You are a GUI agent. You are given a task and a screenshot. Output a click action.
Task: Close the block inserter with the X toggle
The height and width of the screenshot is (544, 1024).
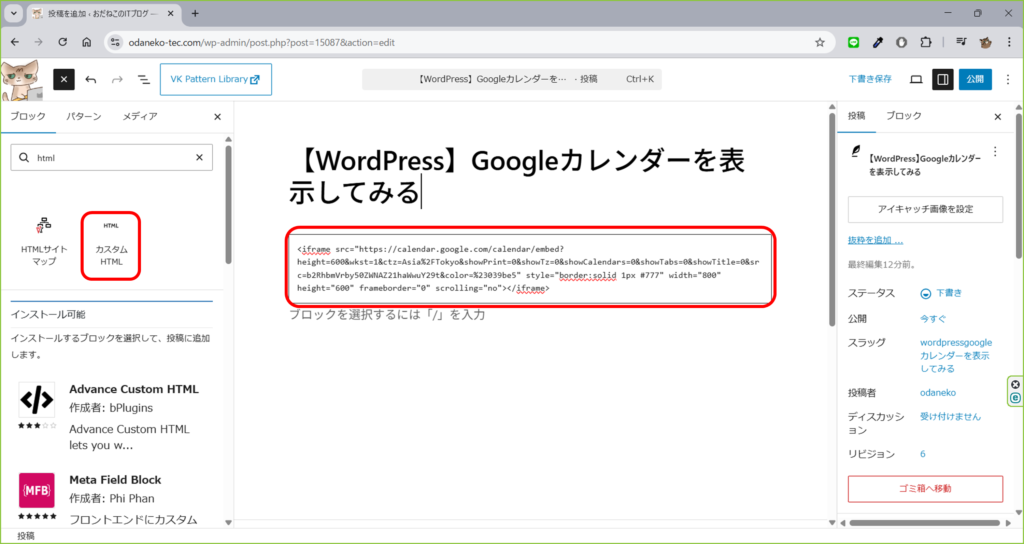pyautogui.click(x=64, y=80)
